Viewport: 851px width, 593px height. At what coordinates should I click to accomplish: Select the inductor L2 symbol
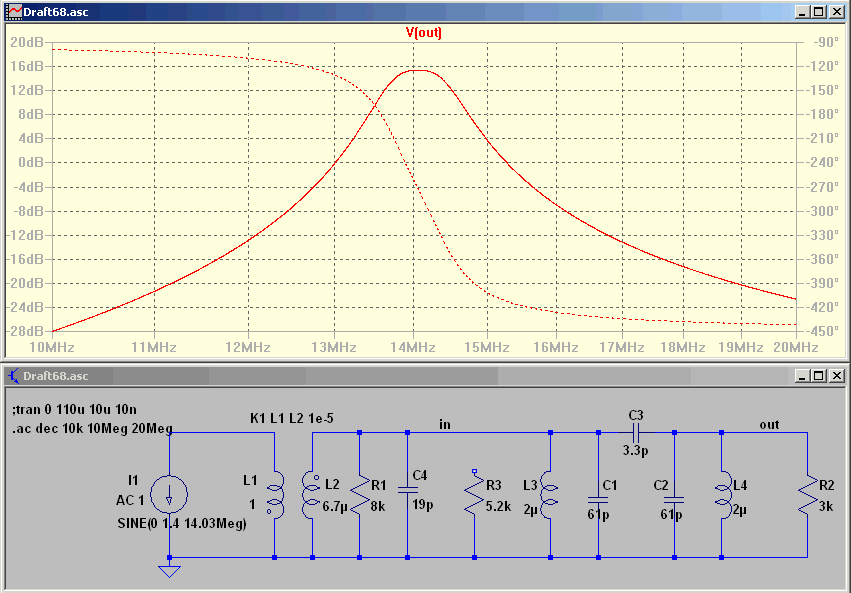pyautogui.click(x=310, y=494)
